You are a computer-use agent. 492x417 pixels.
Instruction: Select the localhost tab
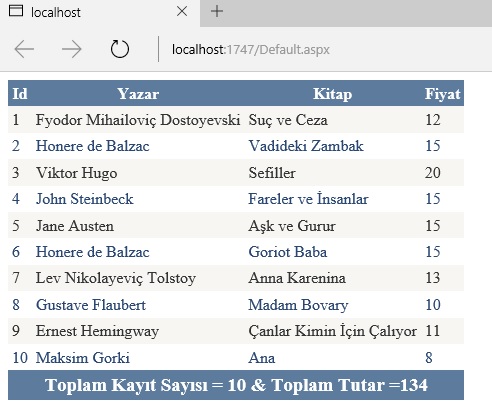tap(100, 13)
